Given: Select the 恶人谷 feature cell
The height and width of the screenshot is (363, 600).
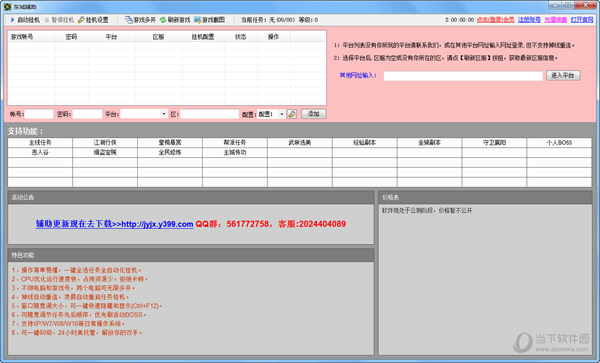Looking at the screenshot, I should (40, 152).
